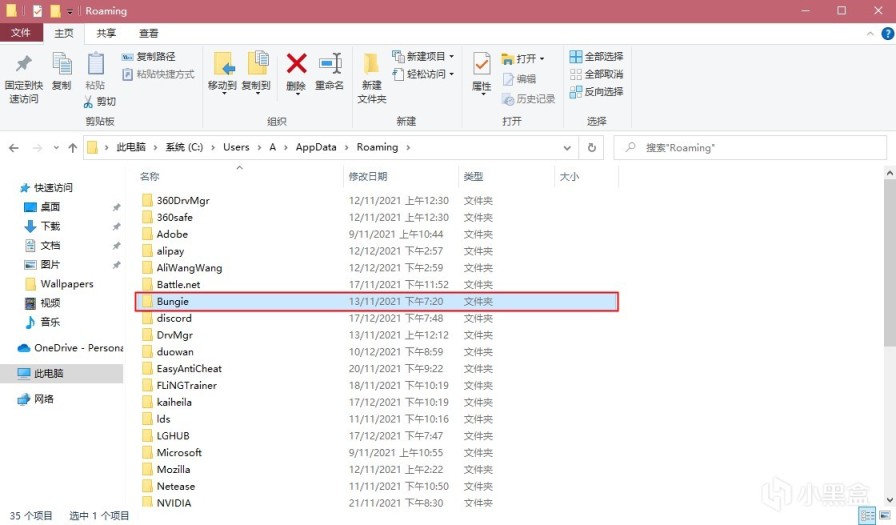Click the Copy (复制) ribbon icon
The height and width of the screenshot is (525, 896).
click(62, 64)
